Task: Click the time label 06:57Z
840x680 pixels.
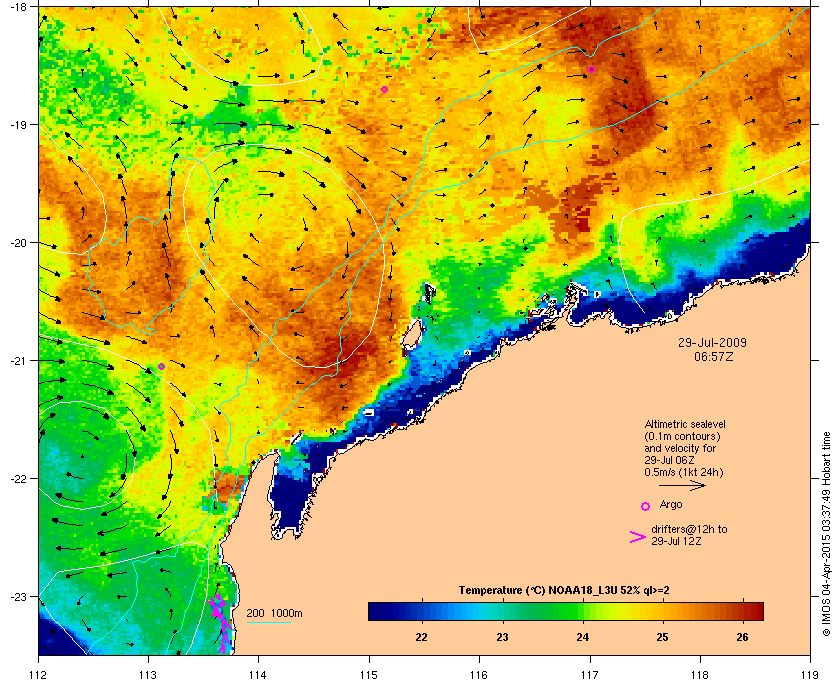Action: (713, 356)
